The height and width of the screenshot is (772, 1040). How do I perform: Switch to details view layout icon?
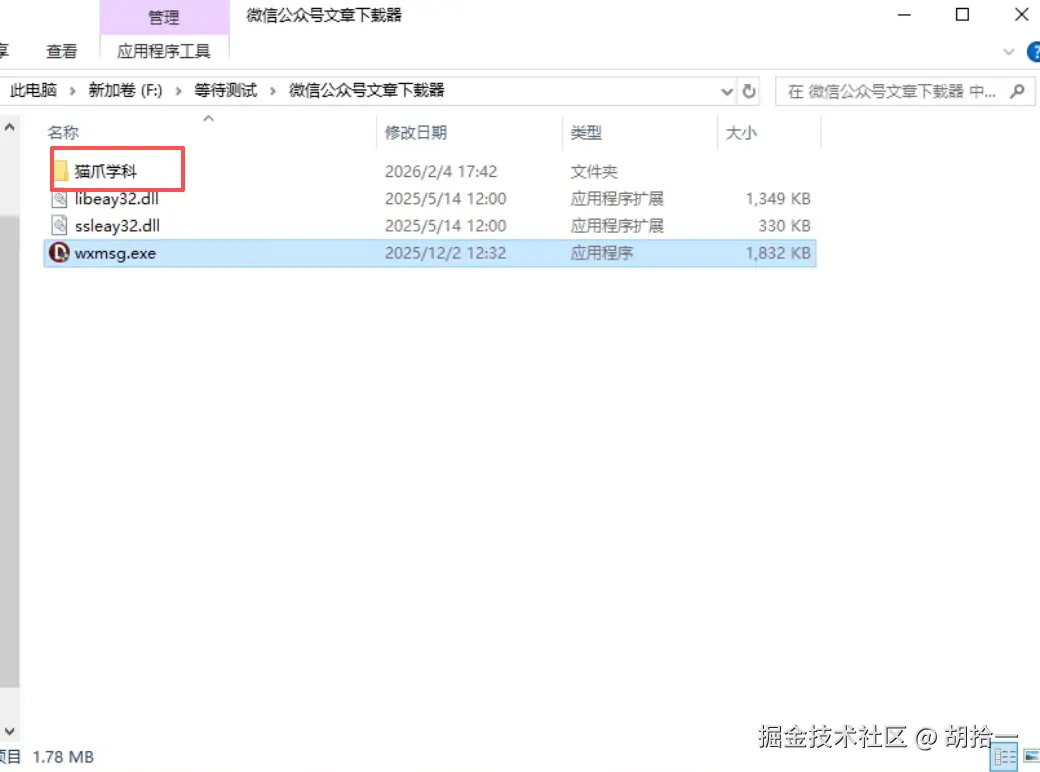[1004, 757]
